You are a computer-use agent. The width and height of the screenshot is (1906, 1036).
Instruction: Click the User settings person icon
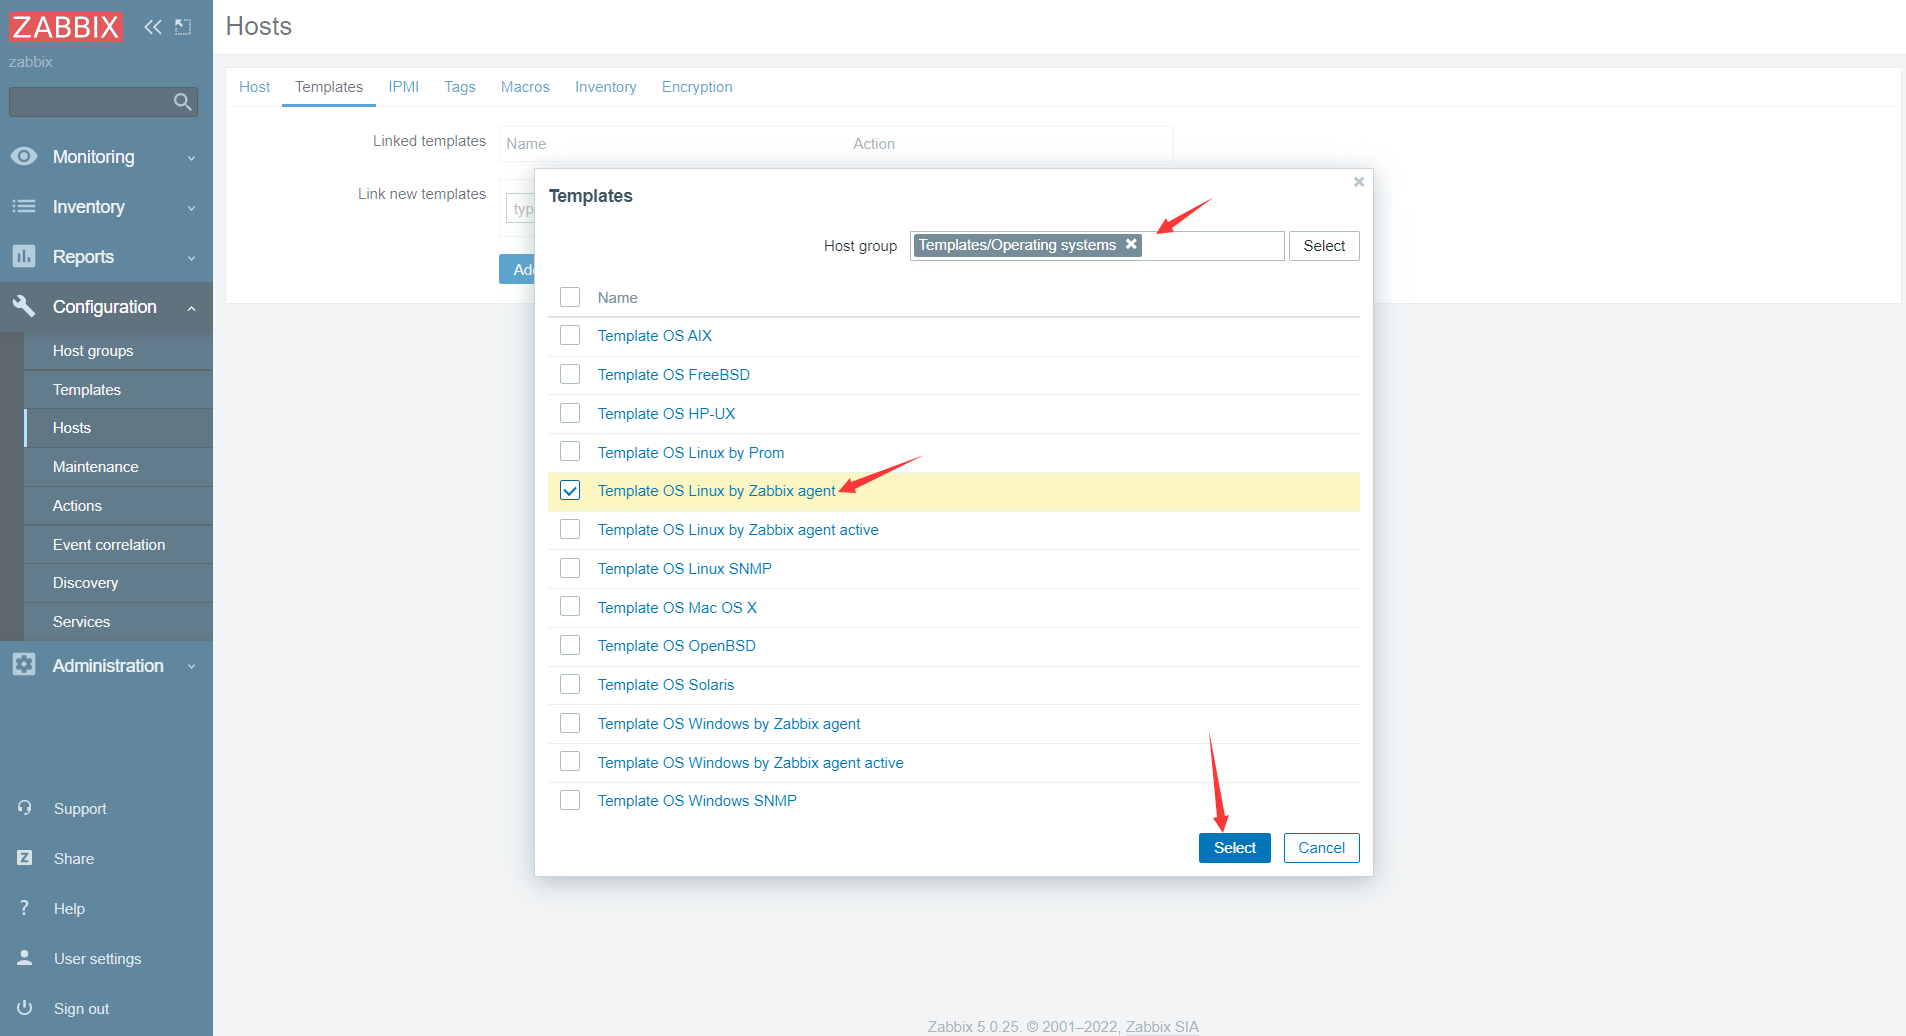[x=25, y=958]
